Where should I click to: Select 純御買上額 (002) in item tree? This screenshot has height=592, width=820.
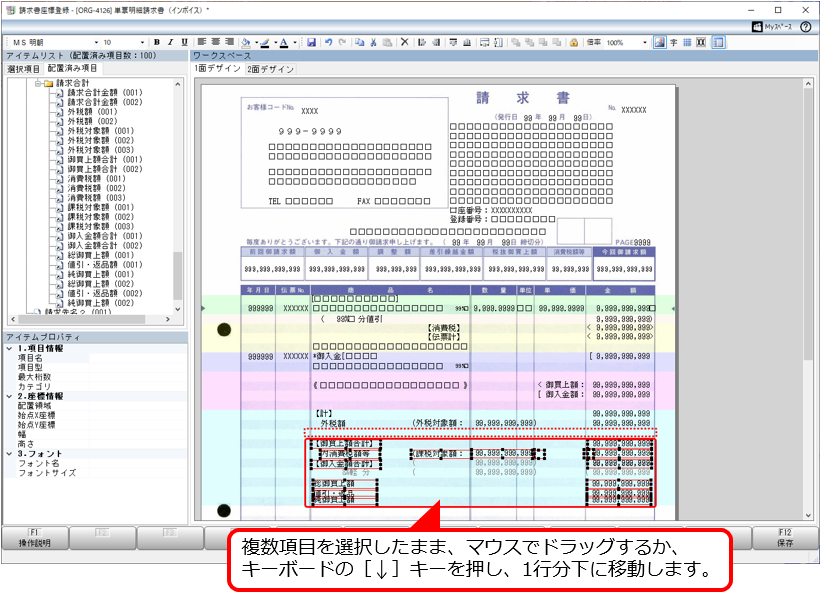click(x=100, y=303)
